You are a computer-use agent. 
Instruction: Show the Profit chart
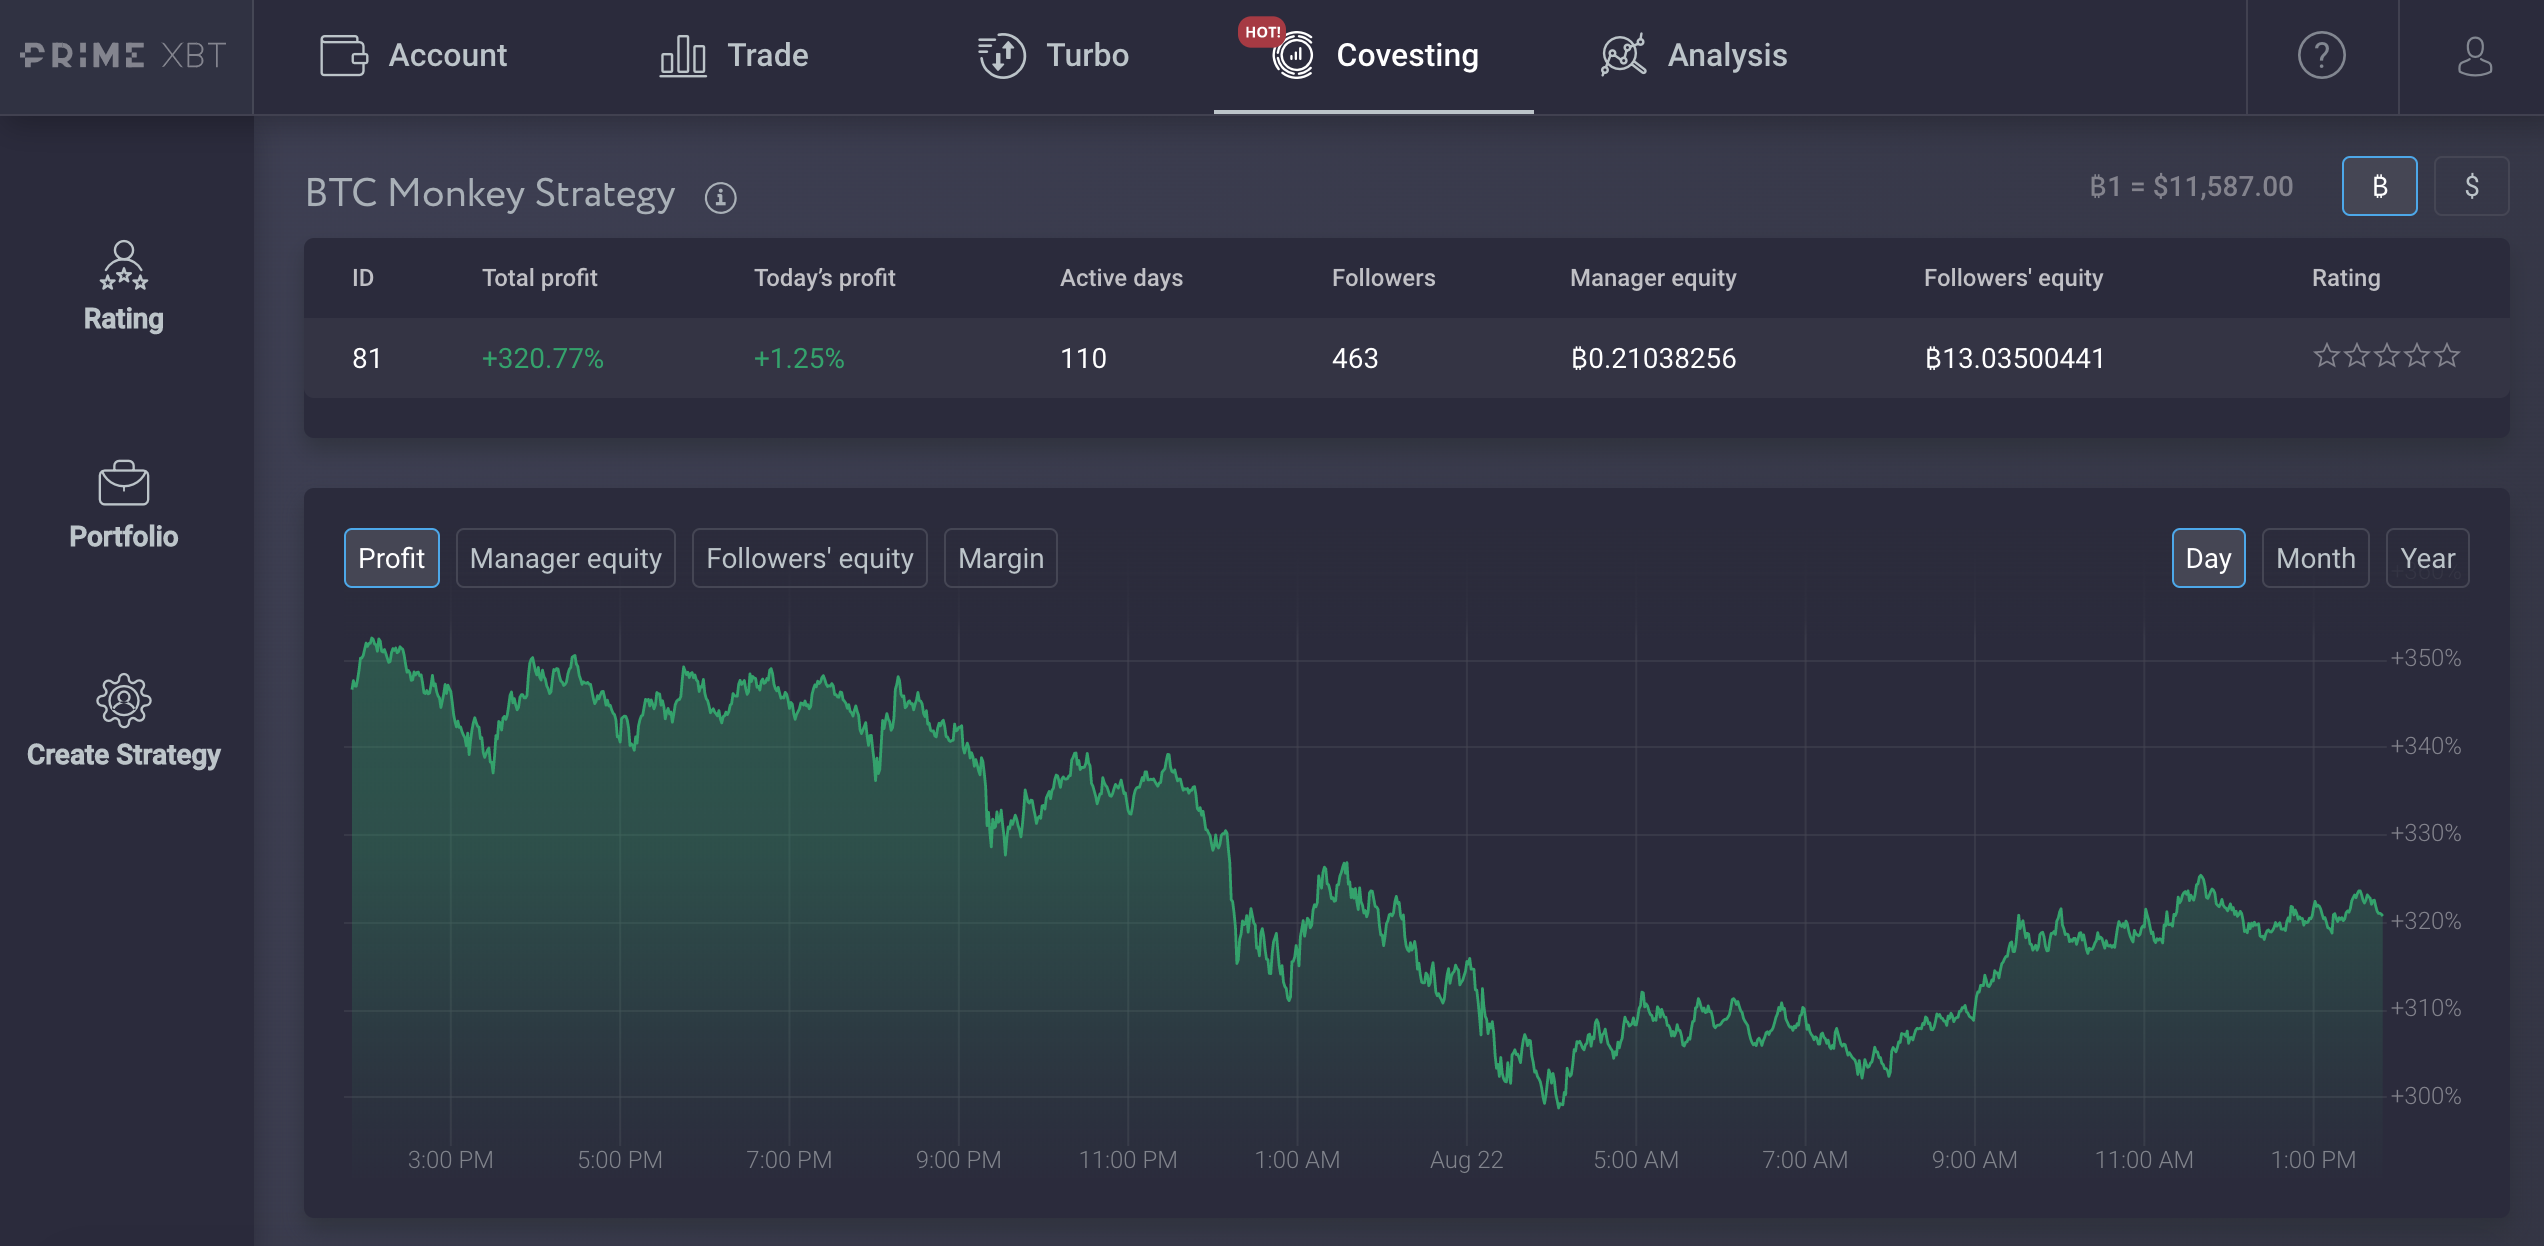point(391,558)
